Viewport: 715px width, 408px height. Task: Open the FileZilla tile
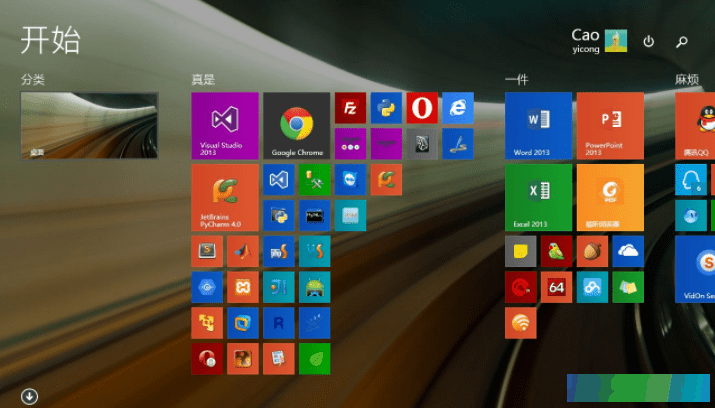(350, 108)
